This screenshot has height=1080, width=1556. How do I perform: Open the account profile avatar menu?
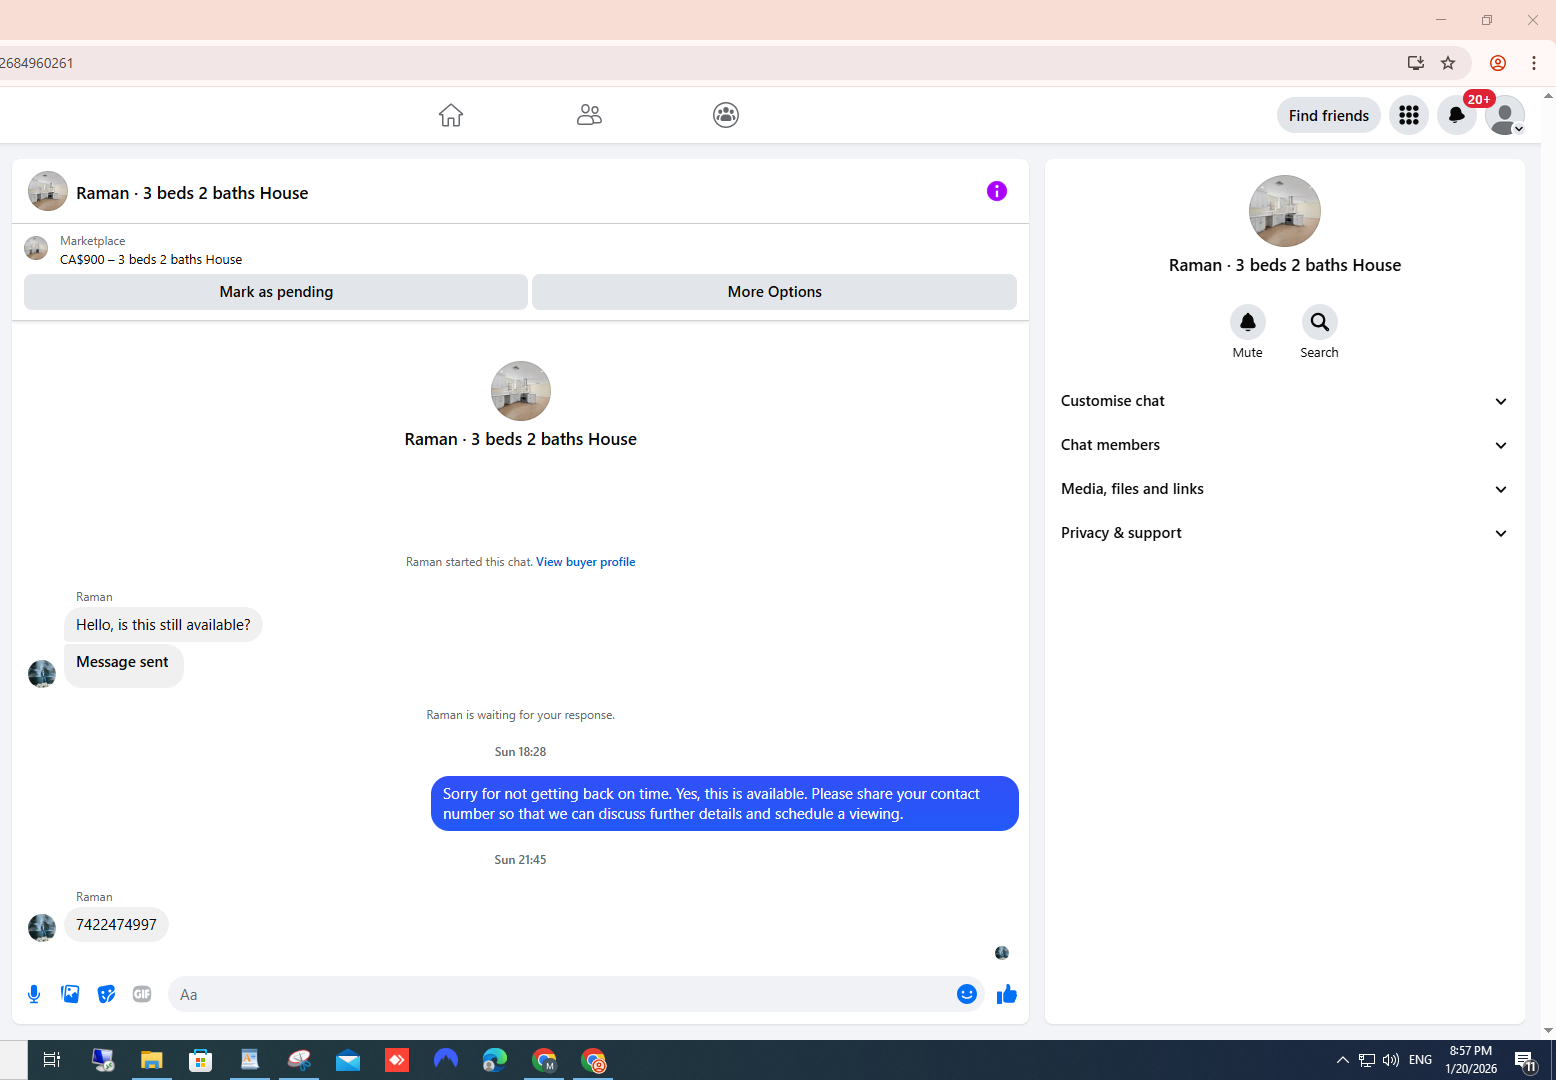click(1504, 115)
